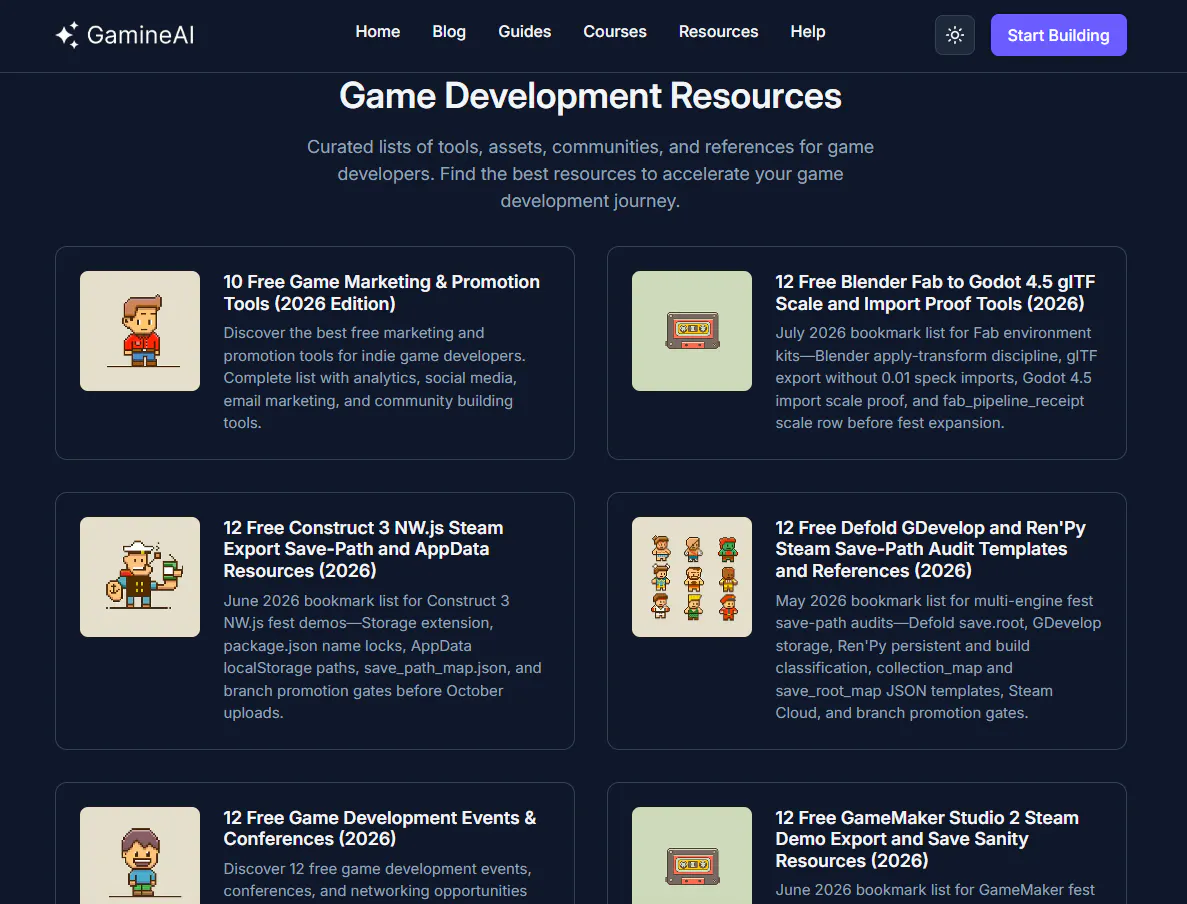Click the cassette thumbnail of Blender Fab card

pyautogui.click(x=692, y=331)
